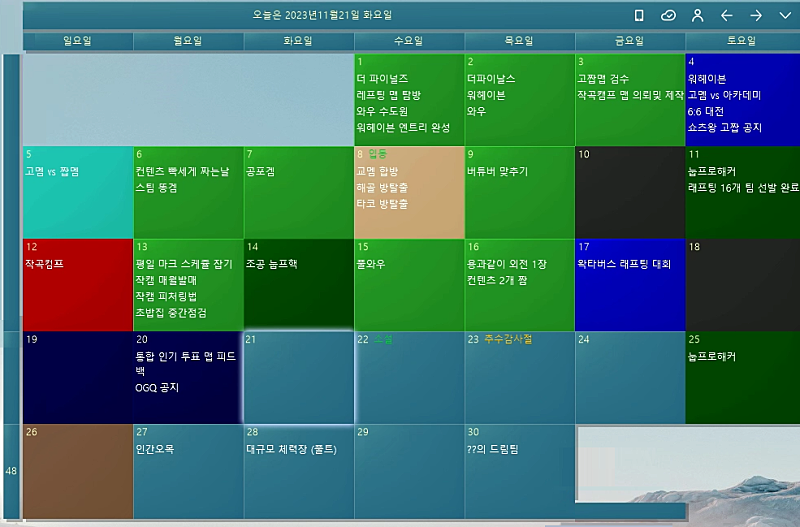Click '평일 마크 스케쥴 잡기' event
This screenshot has width=800, height=527.
184,264
